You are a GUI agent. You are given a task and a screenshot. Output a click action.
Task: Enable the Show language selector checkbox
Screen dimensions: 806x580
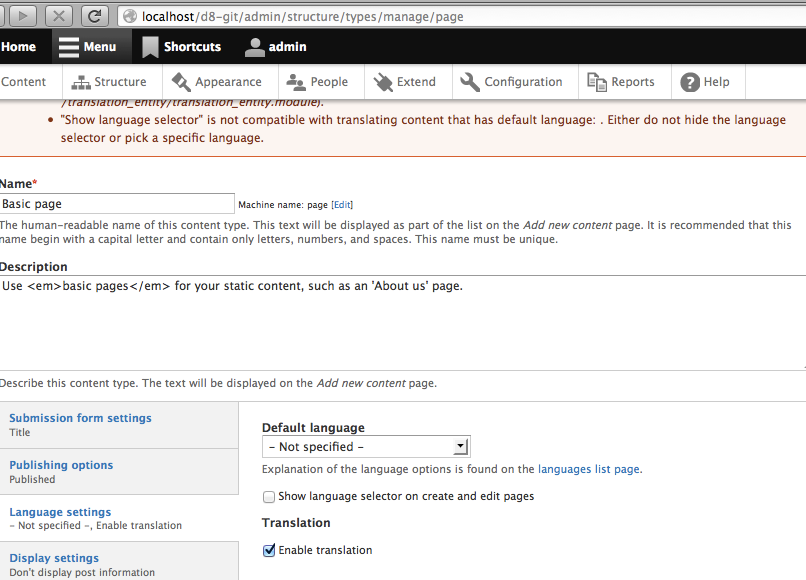[x=268, y=496]
